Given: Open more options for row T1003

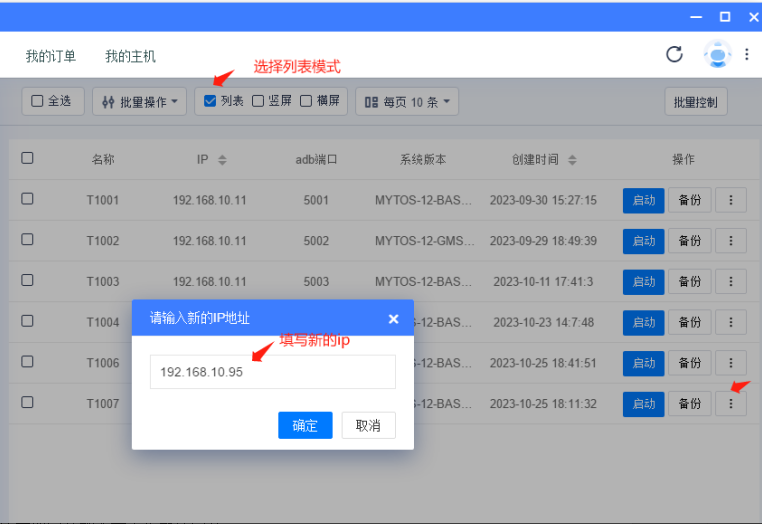Looking at the screenshot, I should 731,282.
